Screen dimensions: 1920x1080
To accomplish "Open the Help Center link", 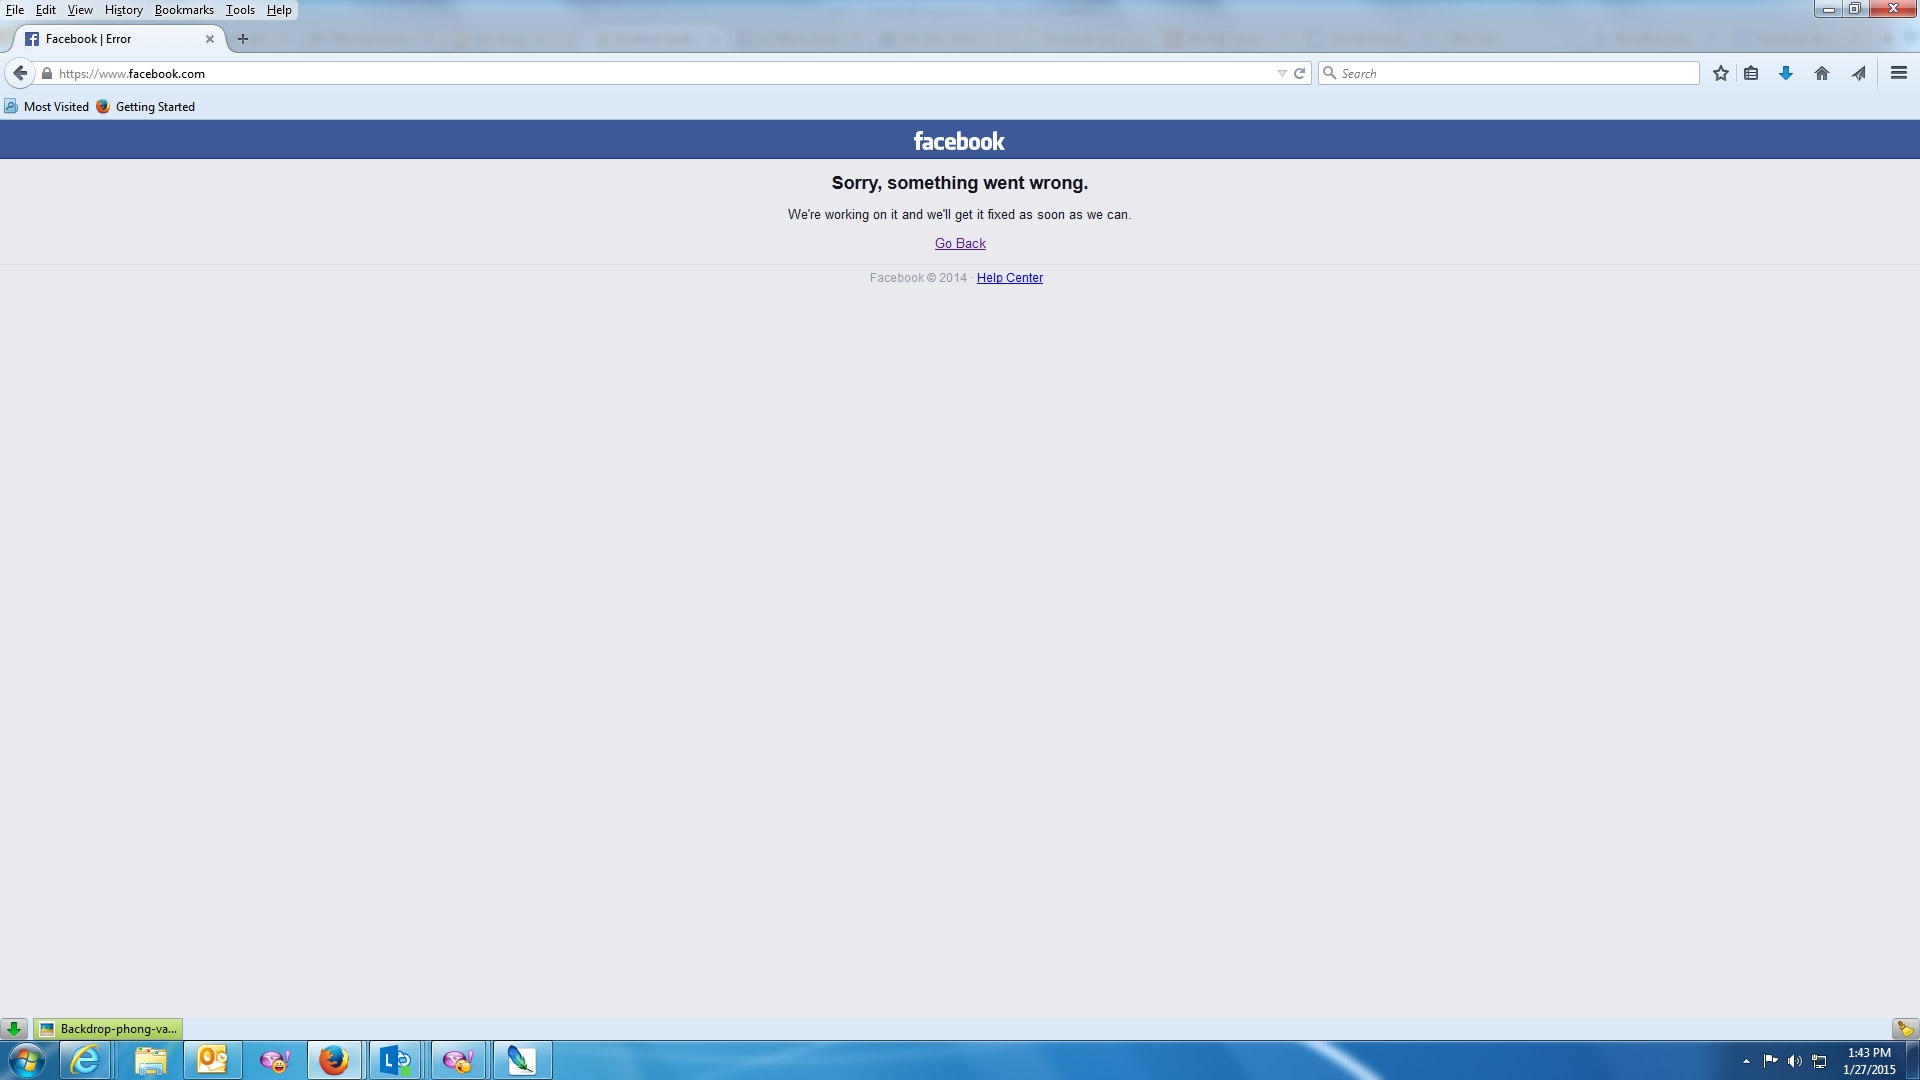I will tap(1009, 278).
